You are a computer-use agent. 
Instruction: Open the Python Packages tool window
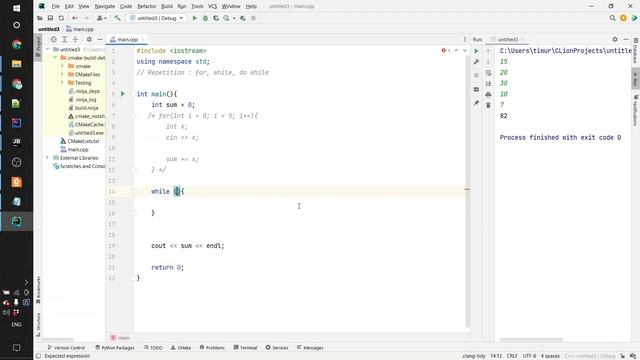point(115,348)
